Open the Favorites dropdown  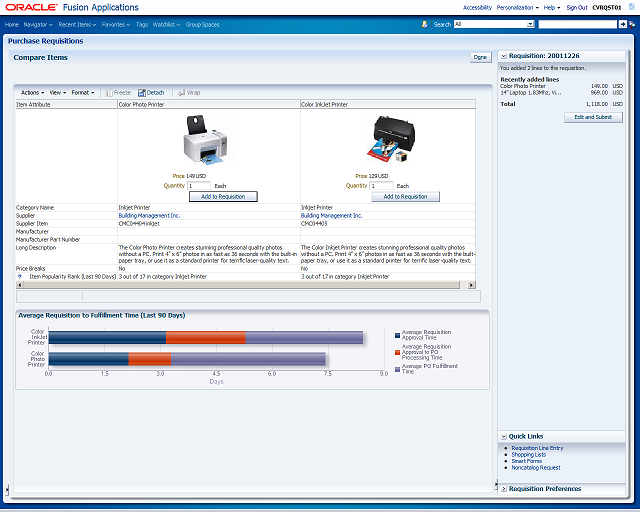coord(116,24)
